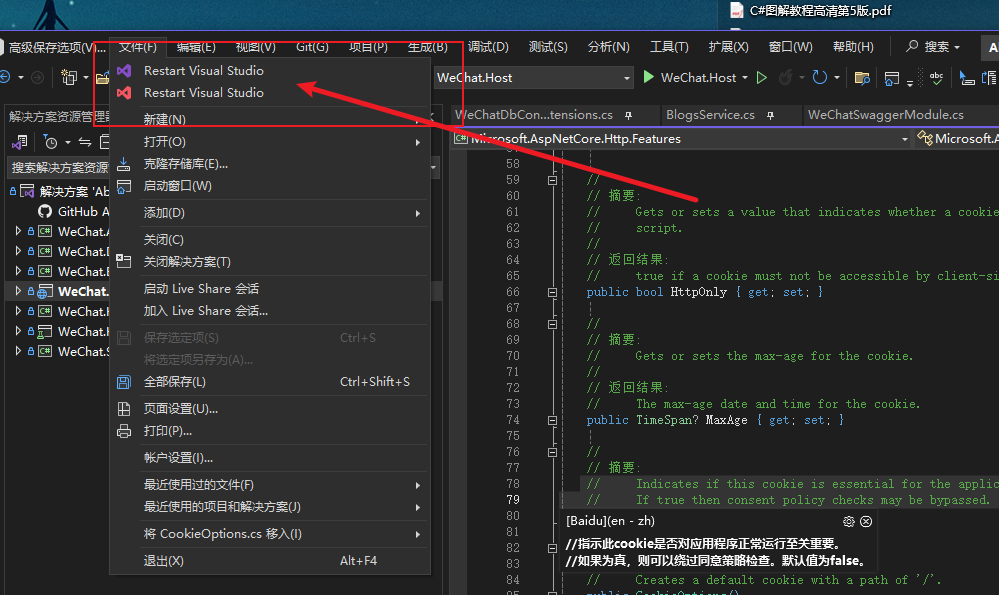Switch to the BlogsService.cs tab
Viewport: 999px width, 595px height.
click(710, 115)
